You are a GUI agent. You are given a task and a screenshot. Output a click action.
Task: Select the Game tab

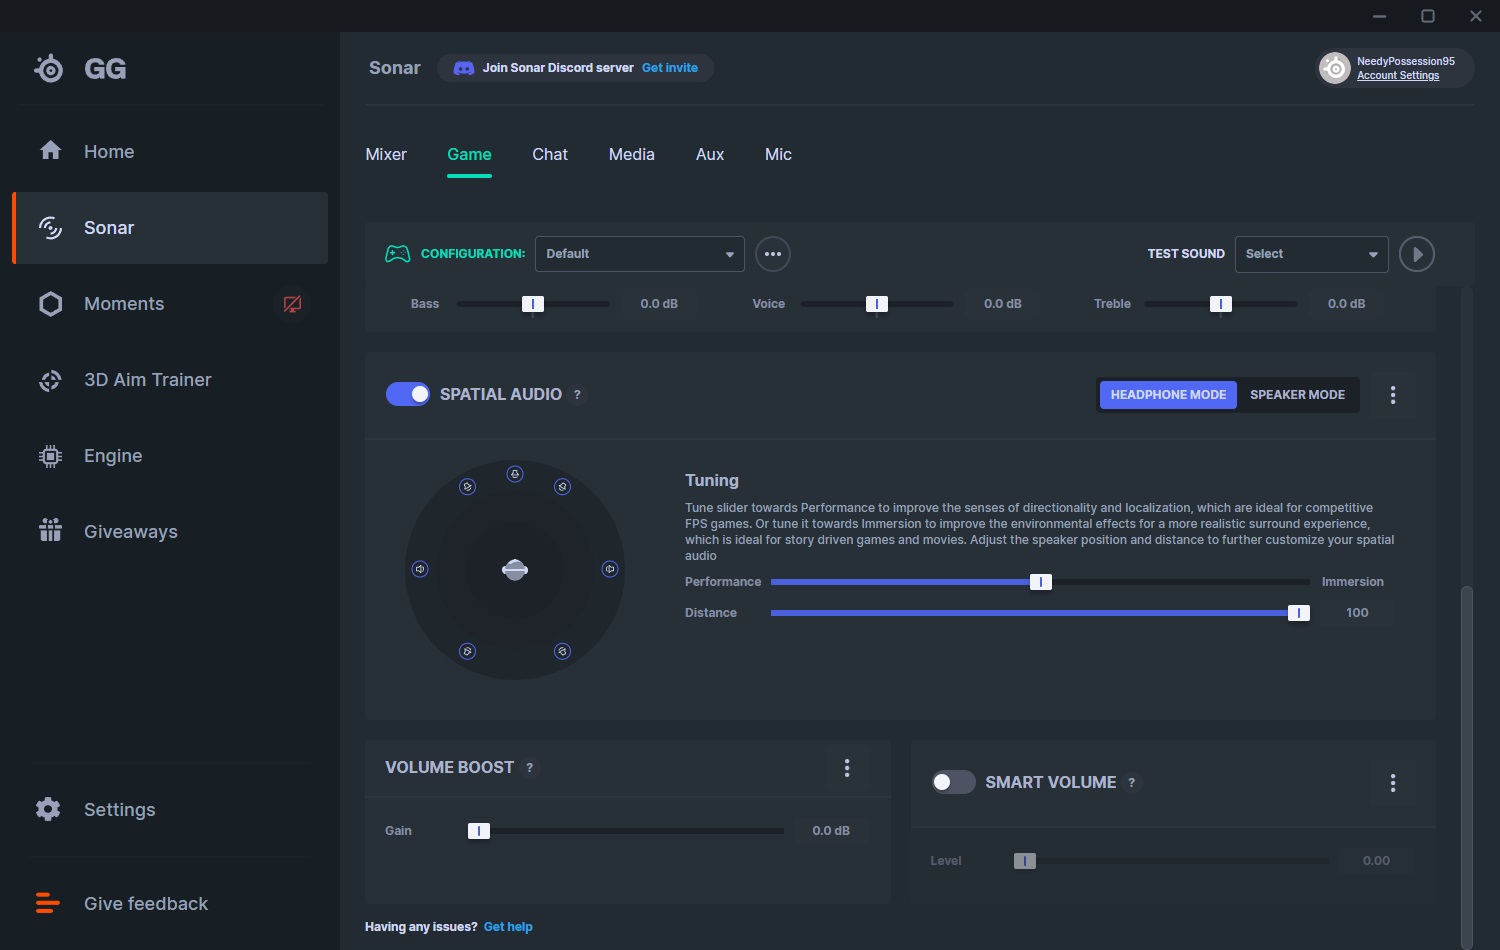[x=469, y=154]
